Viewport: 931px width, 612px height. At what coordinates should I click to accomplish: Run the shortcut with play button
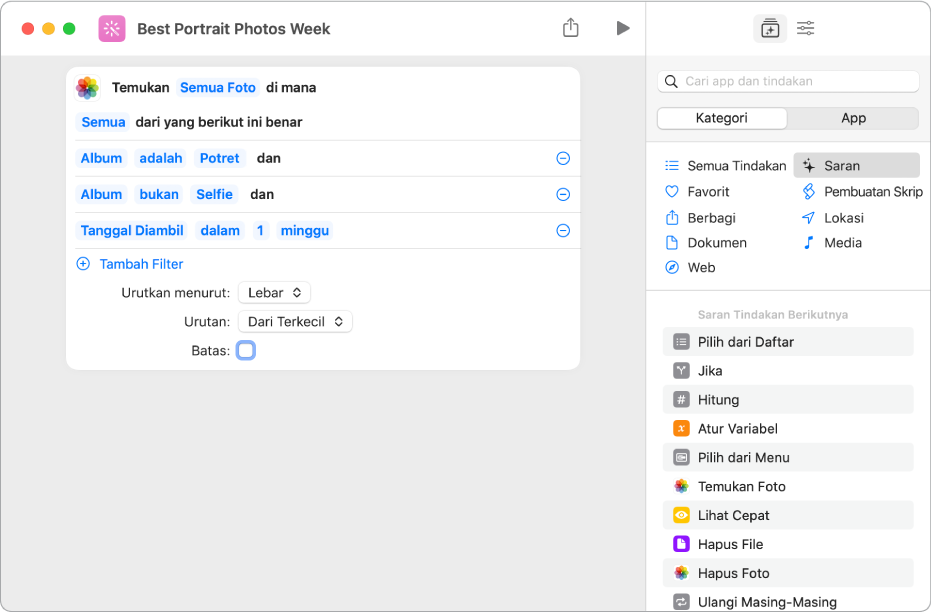click(x=622, y=28)
